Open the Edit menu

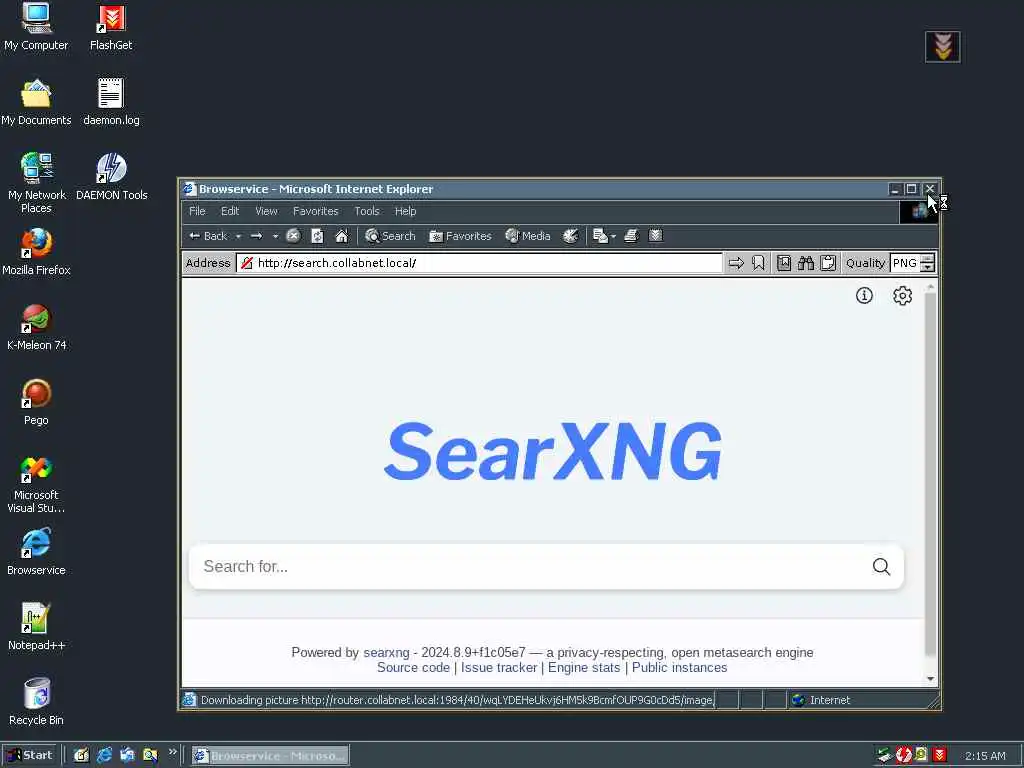230,211
